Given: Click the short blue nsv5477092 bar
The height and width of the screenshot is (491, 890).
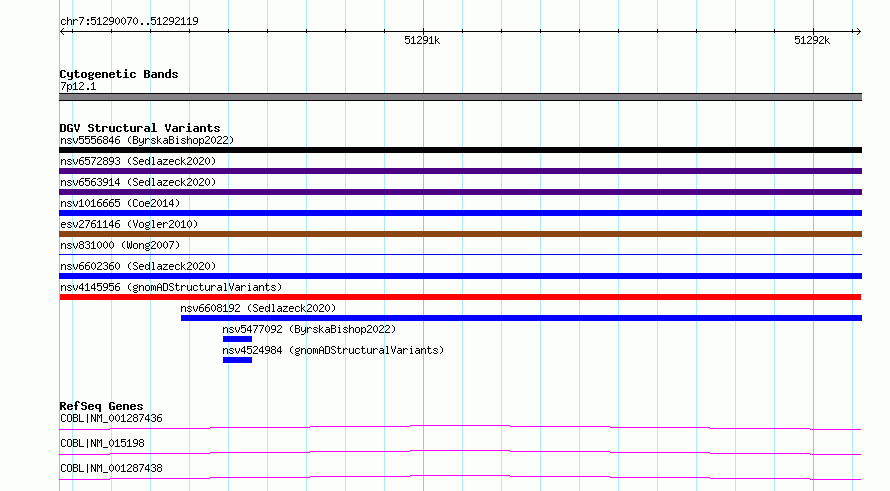Looking at the screenshot, I should [x=237, y=339].
